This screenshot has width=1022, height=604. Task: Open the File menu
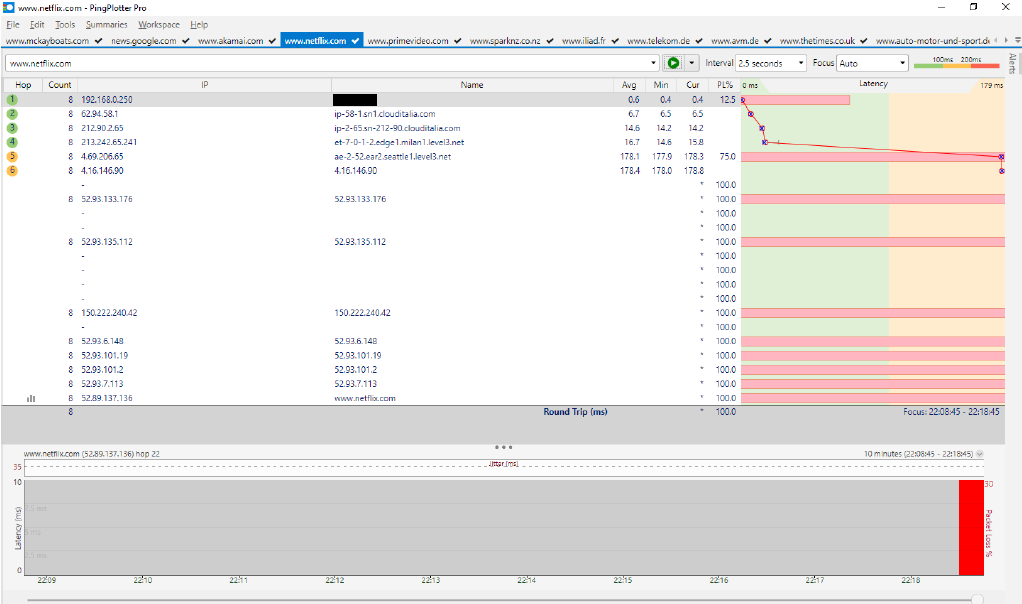13,25
